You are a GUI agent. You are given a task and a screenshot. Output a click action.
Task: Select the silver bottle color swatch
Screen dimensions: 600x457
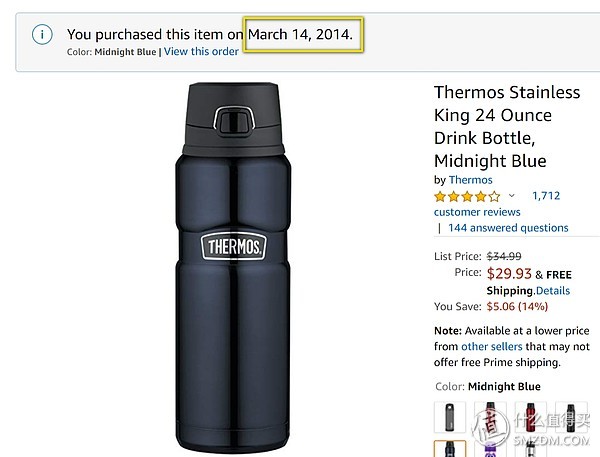(x=532, y=449)
